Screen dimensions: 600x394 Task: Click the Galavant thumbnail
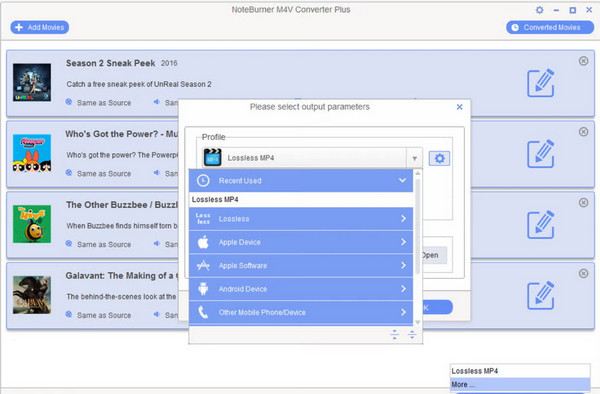[32, 295]
